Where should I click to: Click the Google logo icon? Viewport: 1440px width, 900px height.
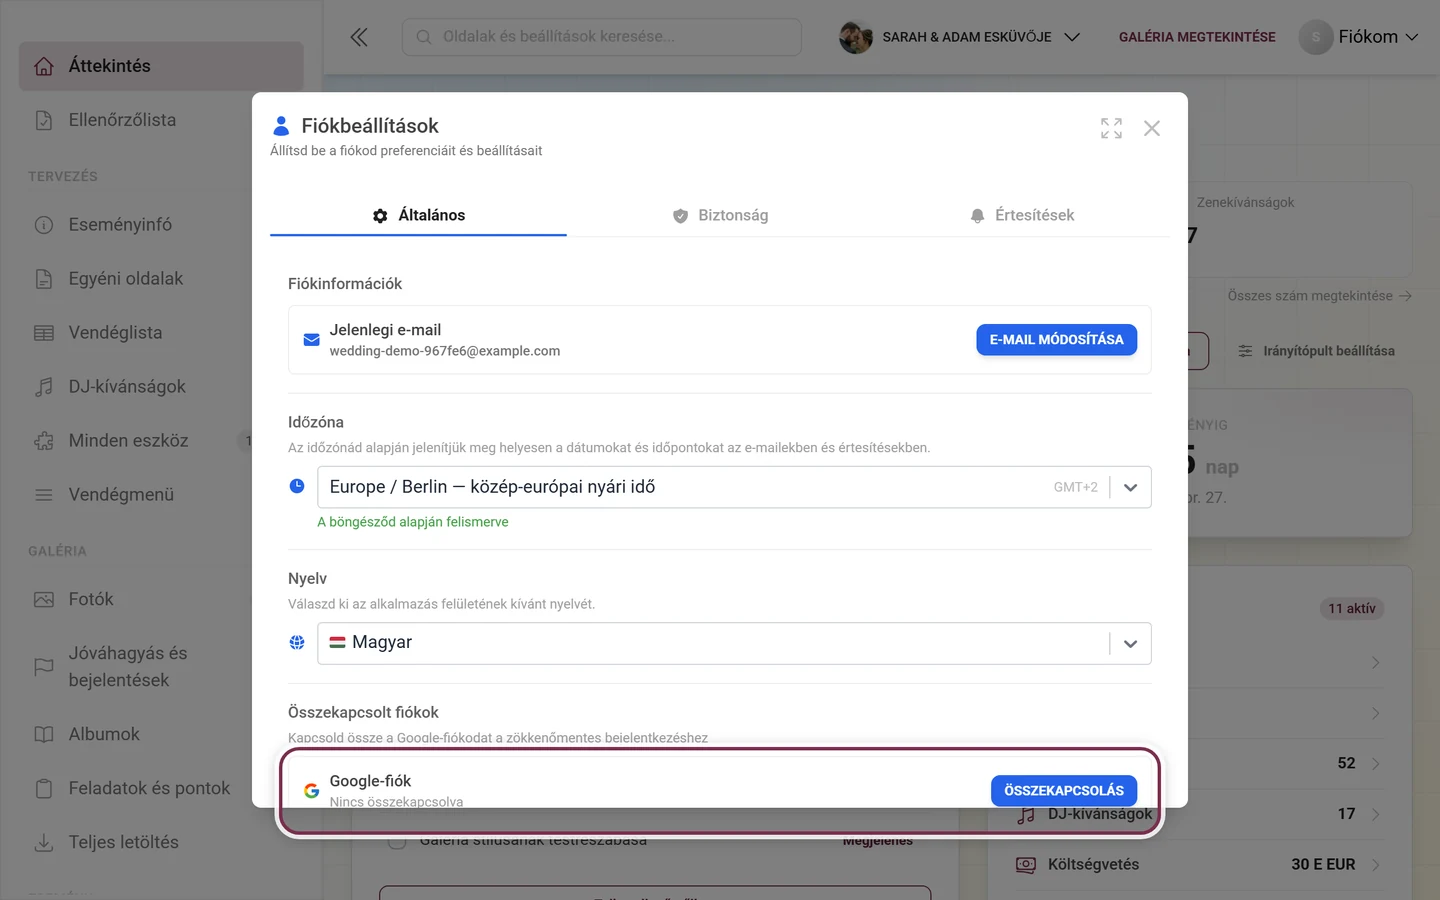(311, 790)
